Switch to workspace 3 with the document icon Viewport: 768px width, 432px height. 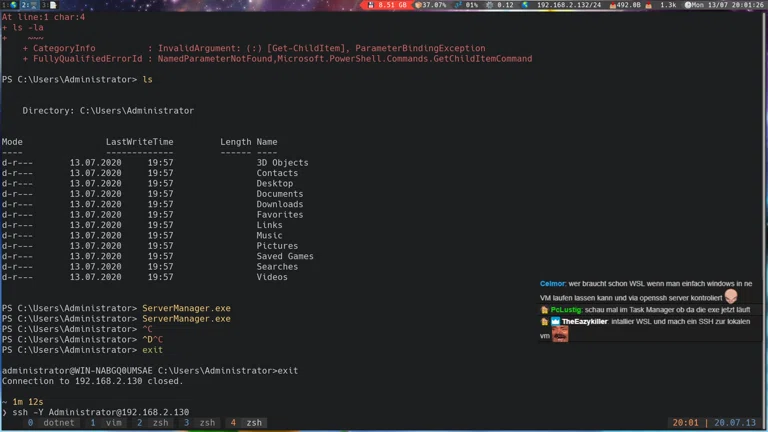coord(49,5)
